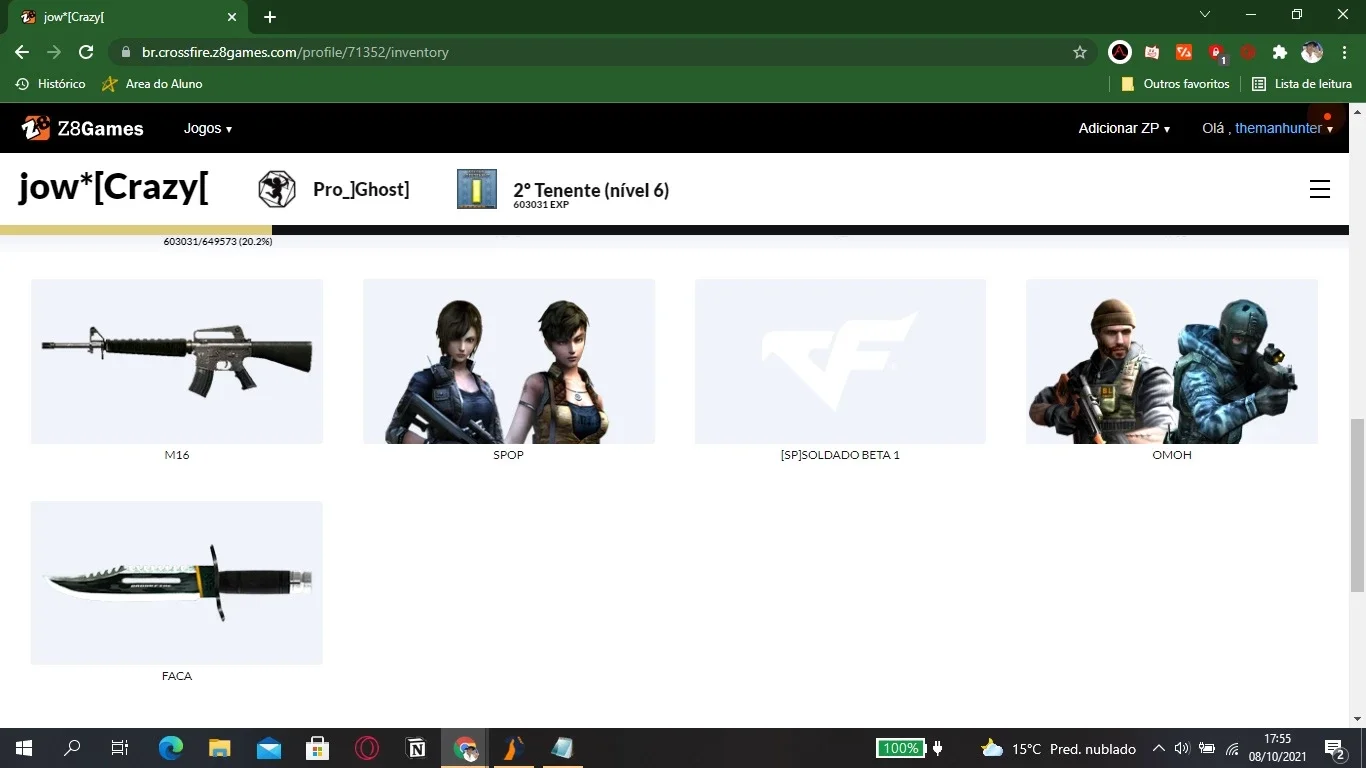The height and width of the screenshot is (768, 1366).
Task: Click the site lock icon in address bar
Action: 126,52
